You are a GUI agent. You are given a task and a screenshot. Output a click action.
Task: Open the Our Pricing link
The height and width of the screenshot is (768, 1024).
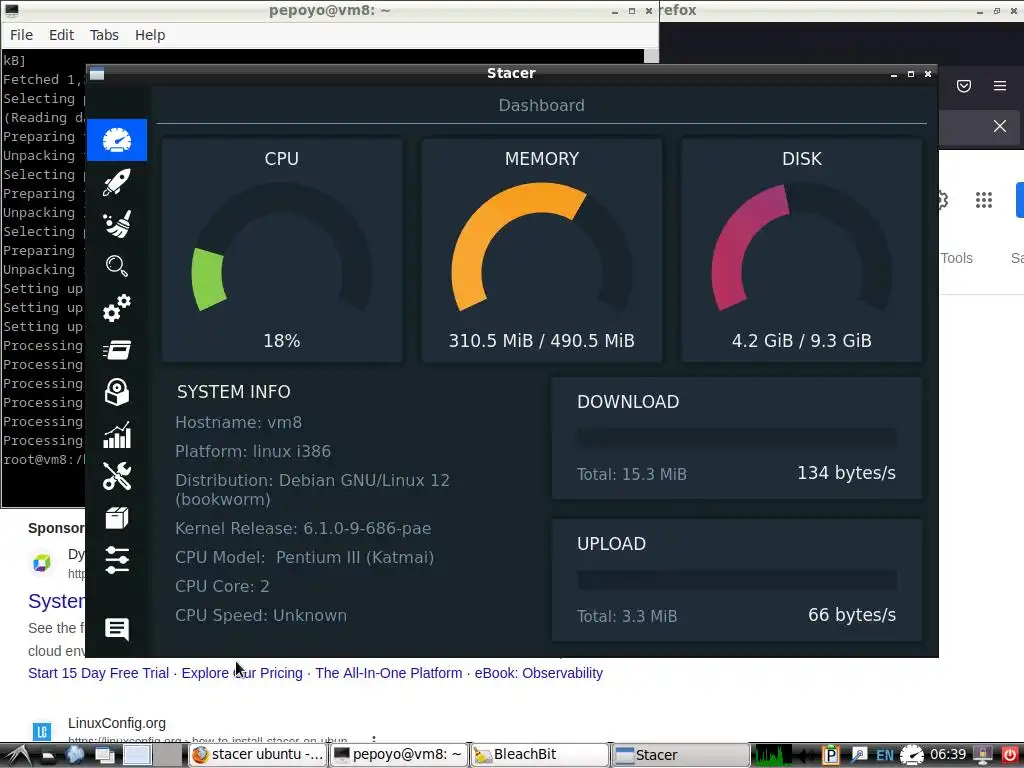242,673
